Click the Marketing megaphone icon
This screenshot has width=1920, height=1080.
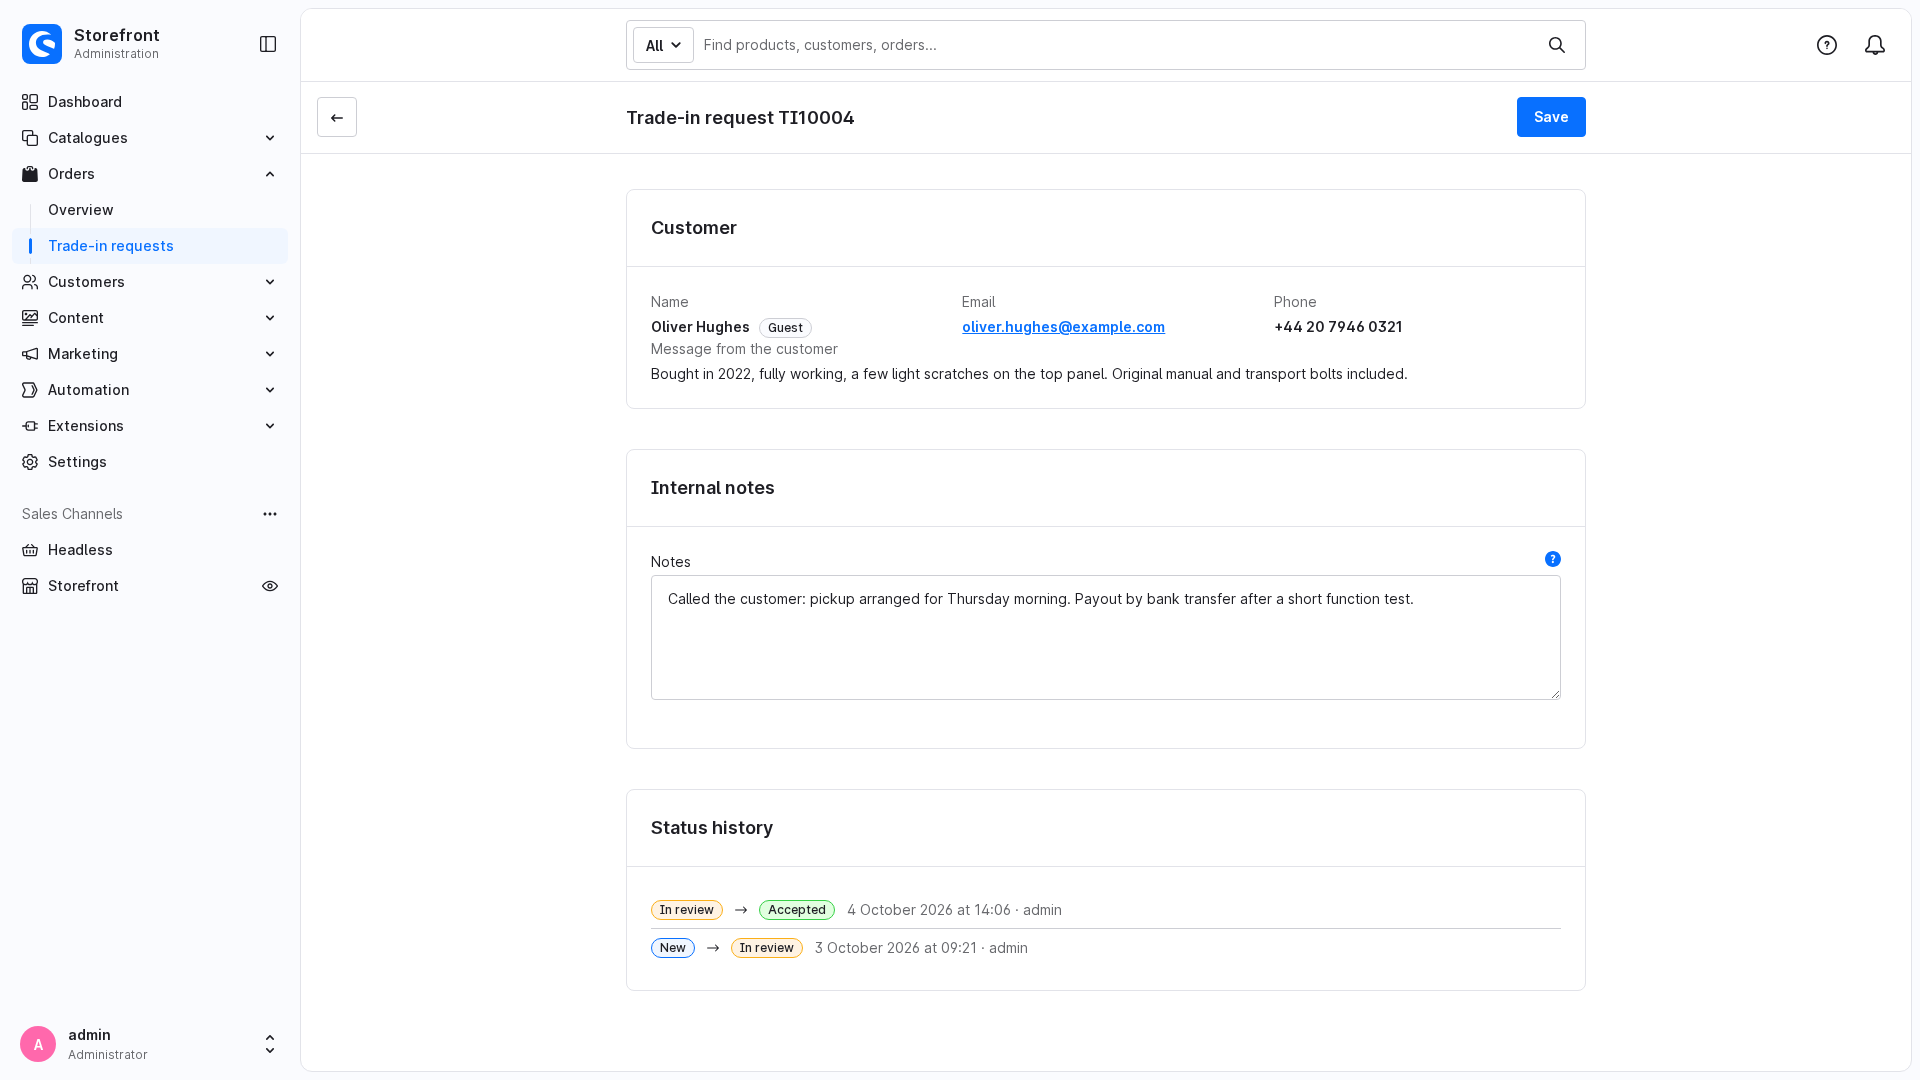pos(30,354)
